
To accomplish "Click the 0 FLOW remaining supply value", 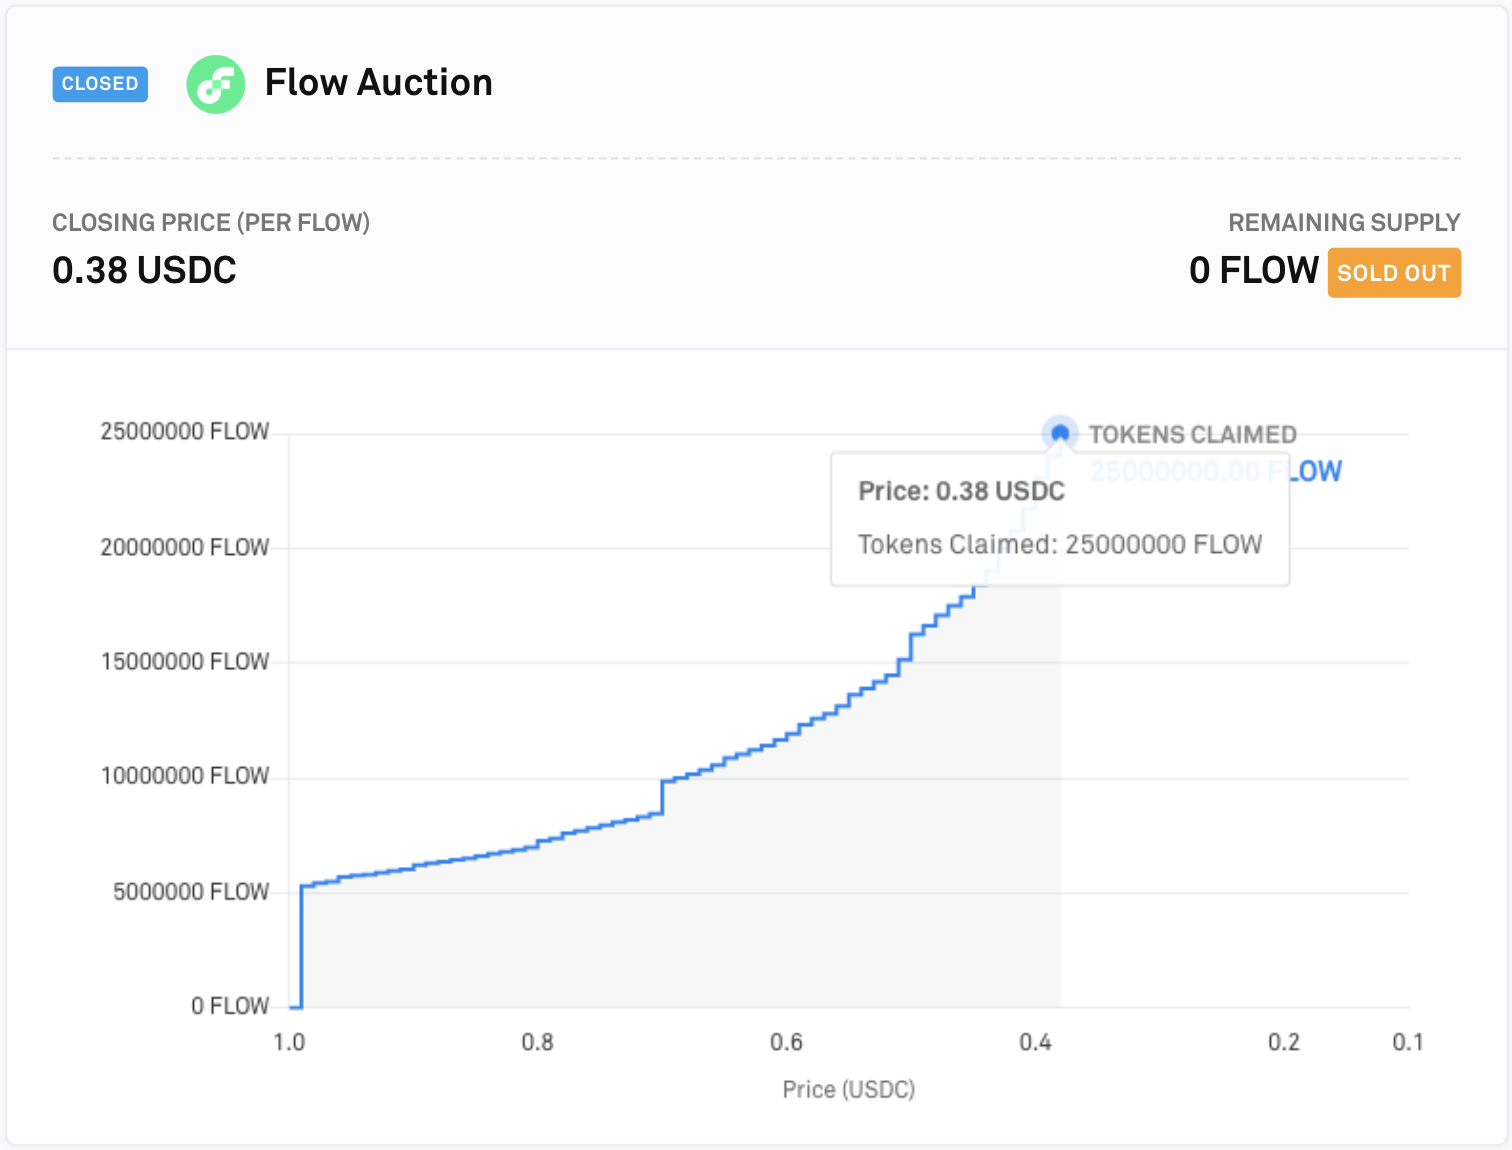I will point(1253,270).
